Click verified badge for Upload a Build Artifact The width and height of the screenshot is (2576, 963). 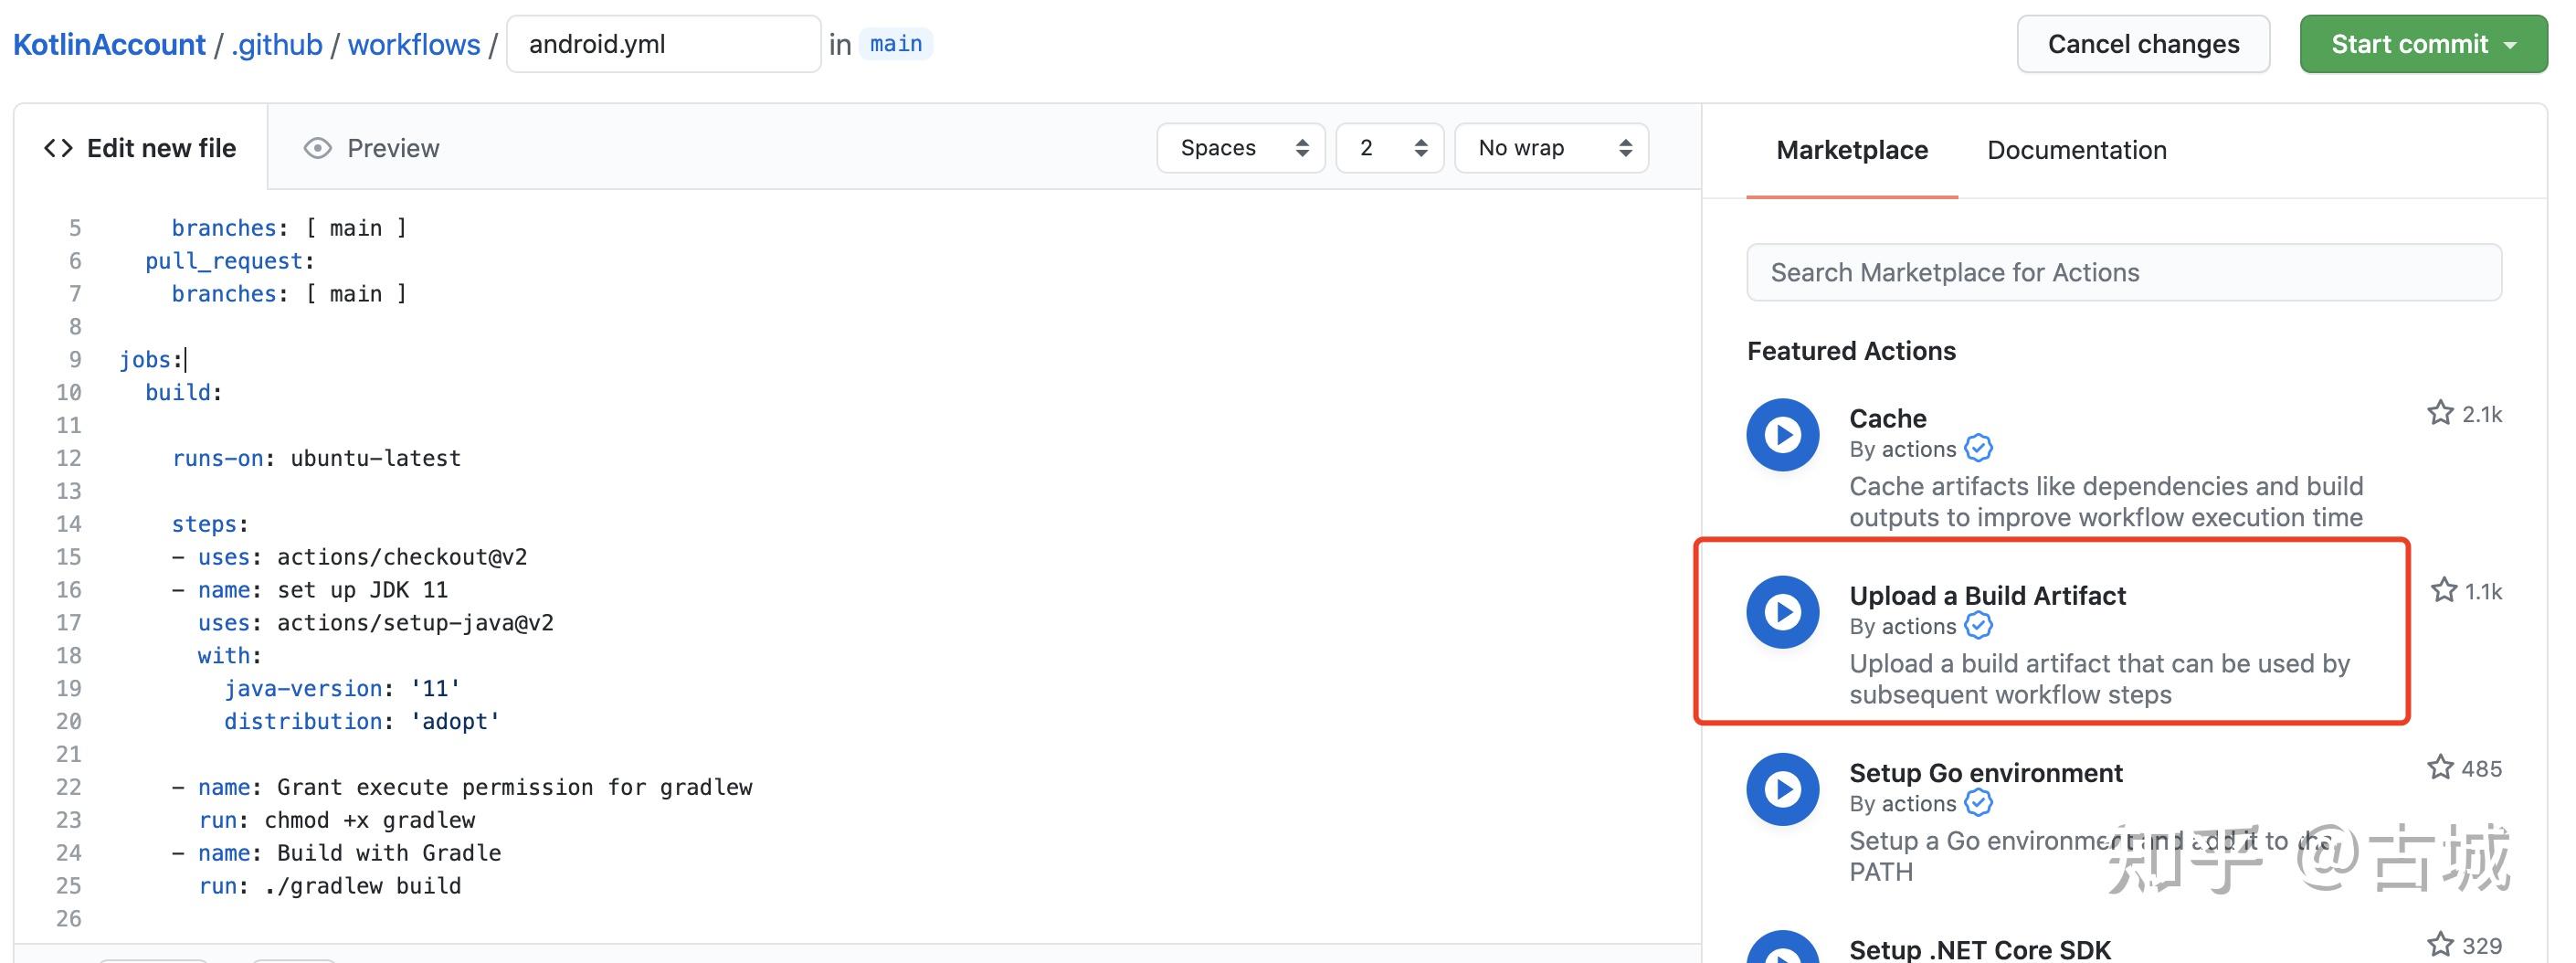coord(1979,626)
